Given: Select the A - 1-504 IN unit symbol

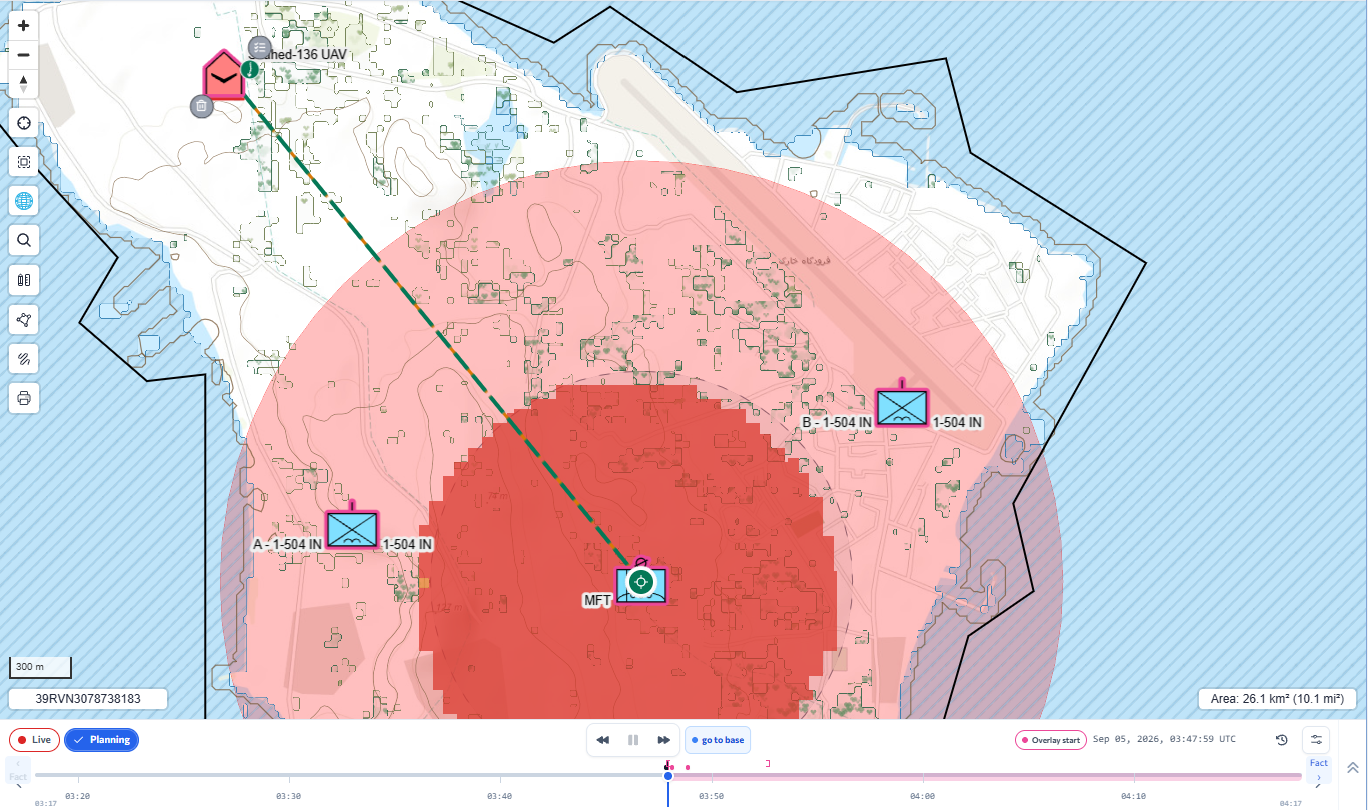Looking at the screenshot, I should [352, 528].
